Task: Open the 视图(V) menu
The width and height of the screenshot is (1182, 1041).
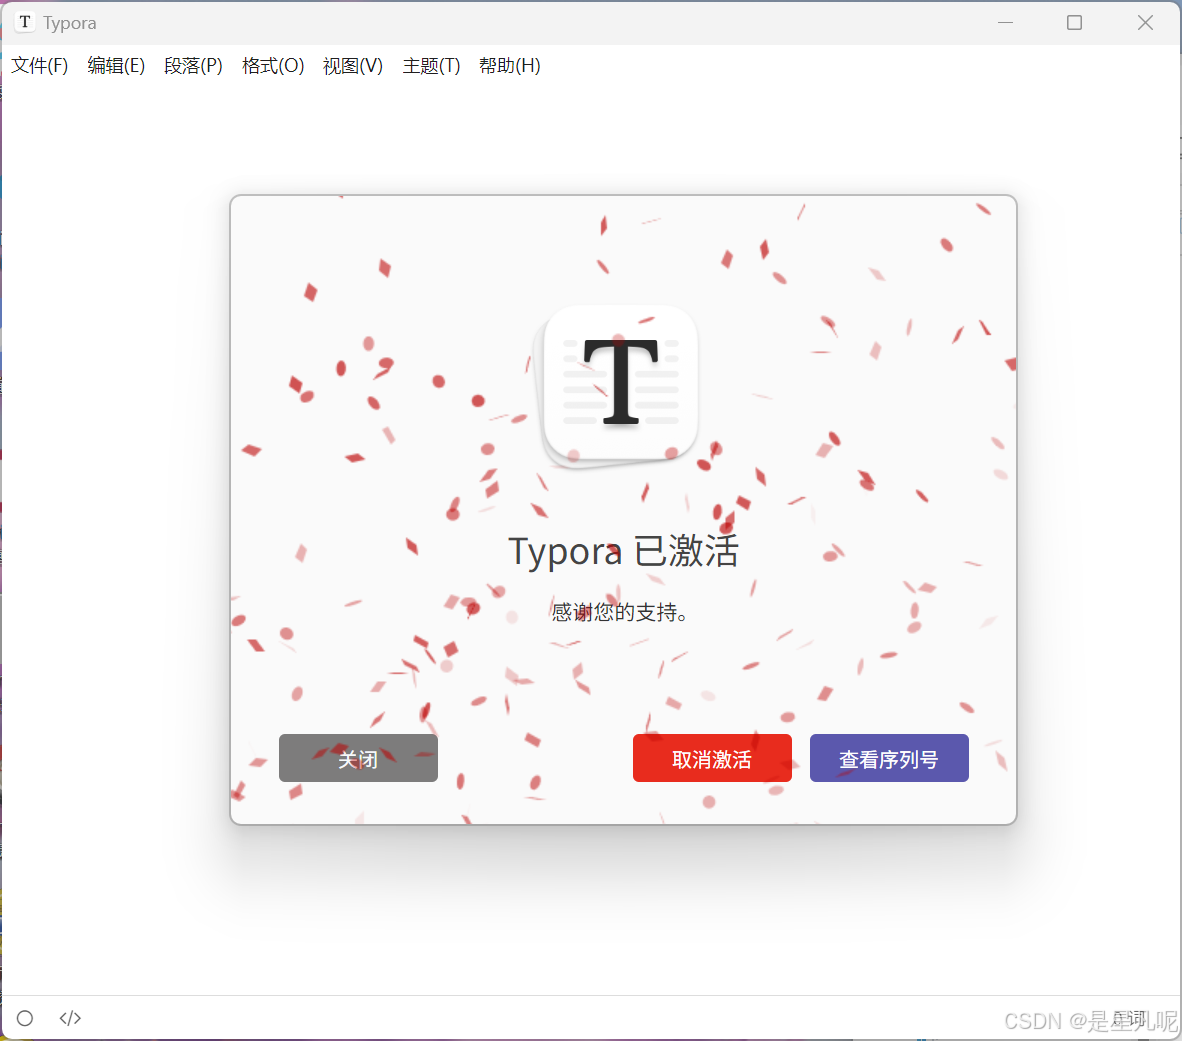Action: tap(353, 66)
